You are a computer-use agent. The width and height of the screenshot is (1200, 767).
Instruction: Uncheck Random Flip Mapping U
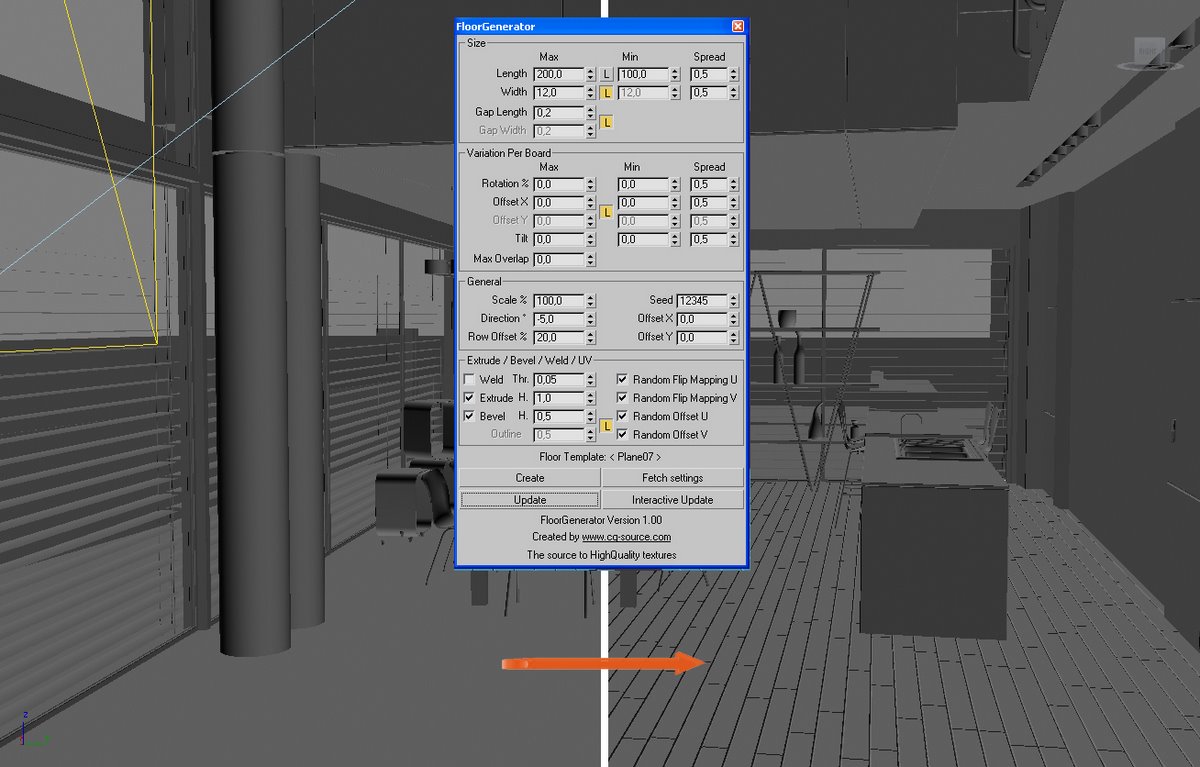pos(622,380)
